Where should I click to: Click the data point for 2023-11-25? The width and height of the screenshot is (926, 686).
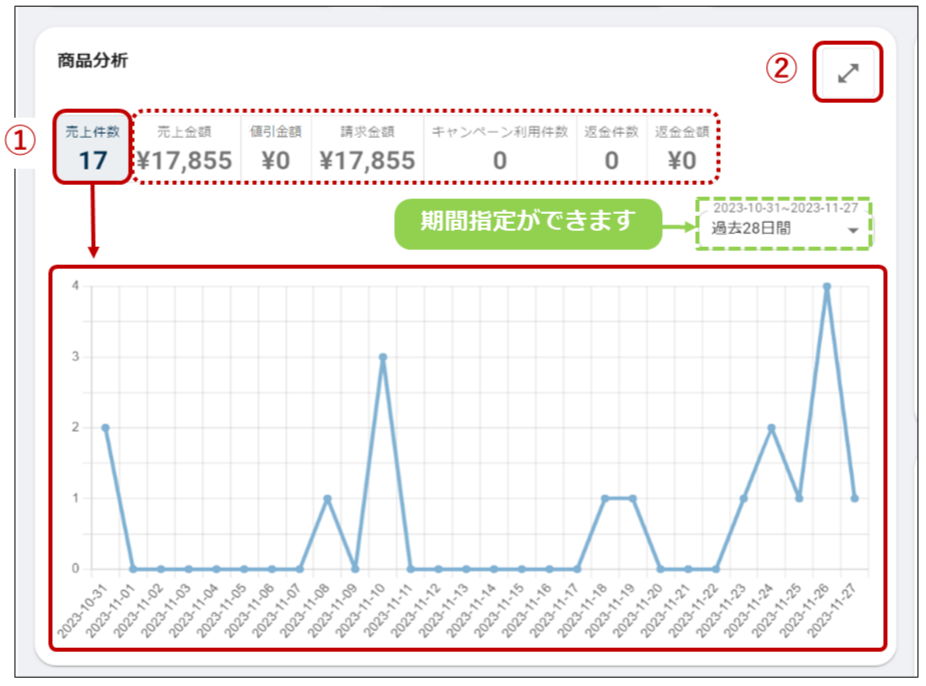click(799, 498)
